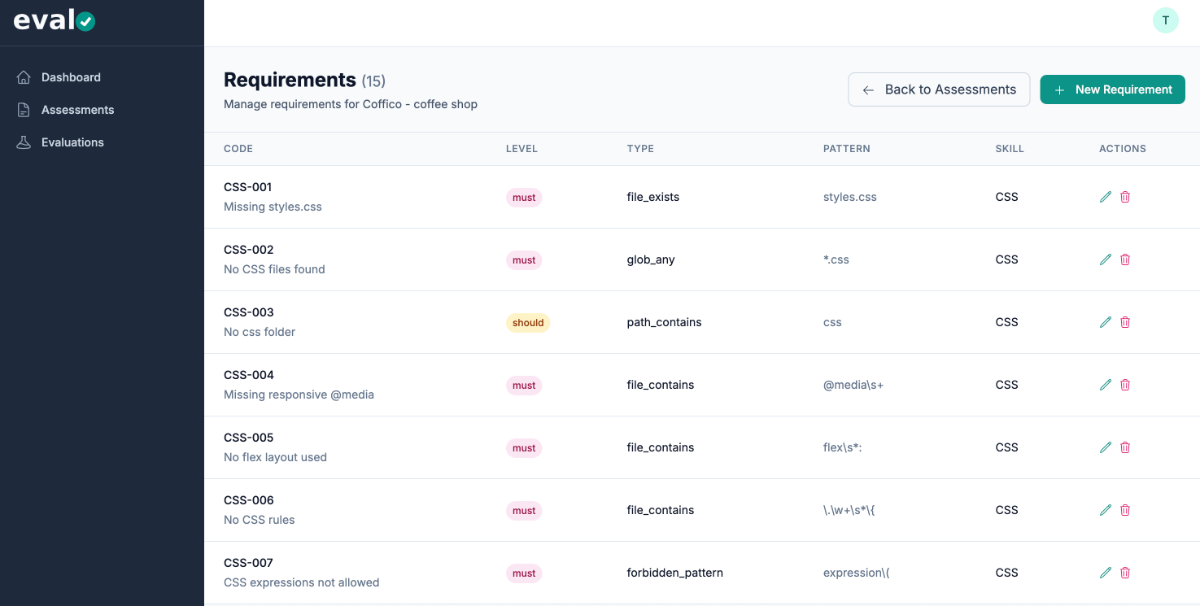Image resolution: width=1200 pixels, height=606 pixels.
Task: Open the user avatar T menu
Action: (1165, 20)
